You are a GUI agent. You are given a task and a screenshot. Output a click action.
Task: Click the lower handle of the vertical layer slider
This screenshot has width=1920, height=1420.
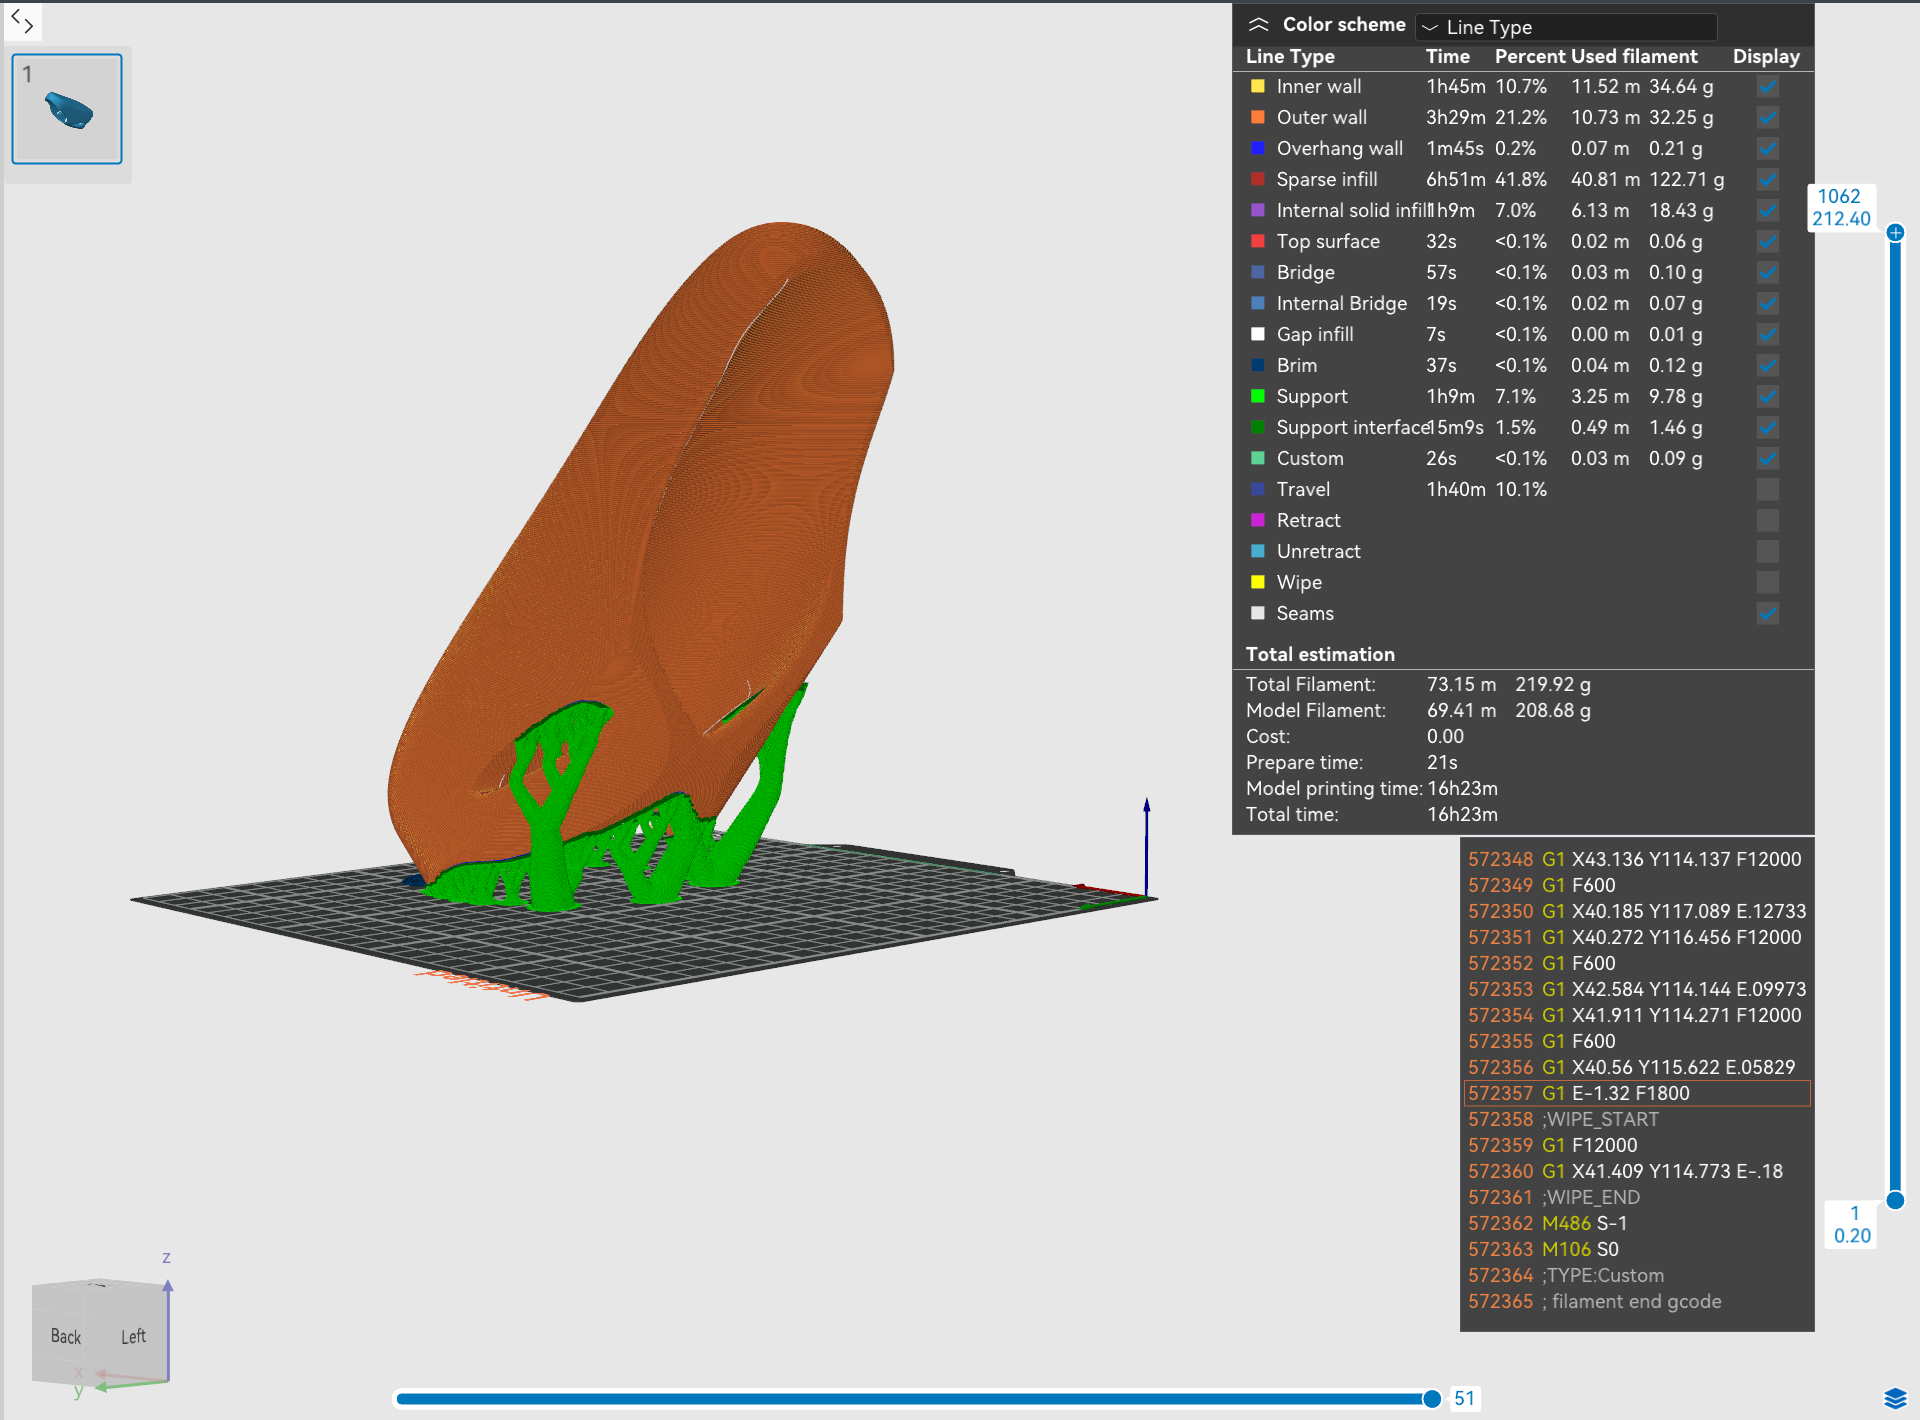1895,1200
